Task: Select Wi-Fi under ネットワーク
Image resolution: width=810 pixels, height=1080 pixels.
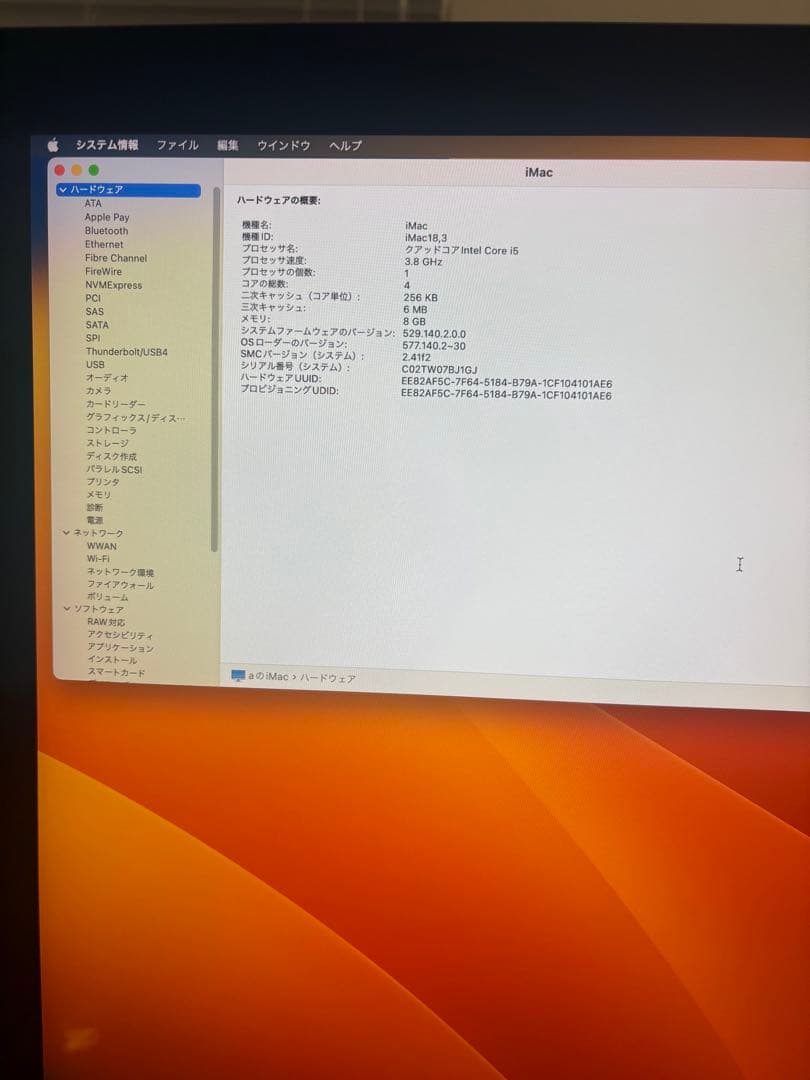Action: 100,560
